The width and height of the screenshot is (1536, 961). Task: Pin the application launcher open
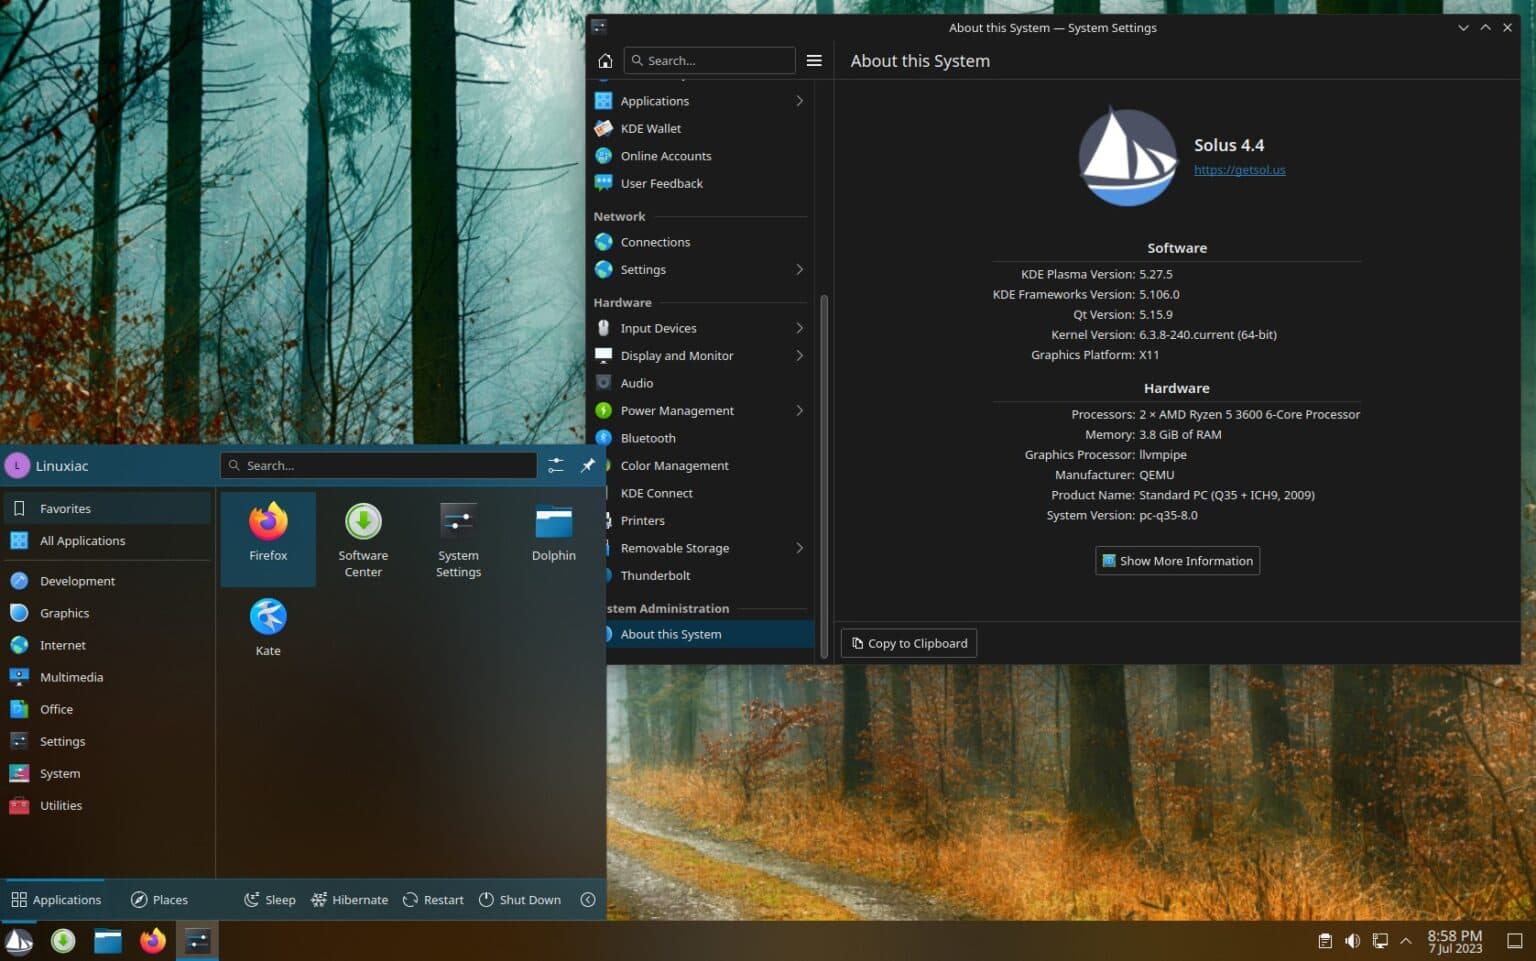pyautogui.click(x=588, y=465)
